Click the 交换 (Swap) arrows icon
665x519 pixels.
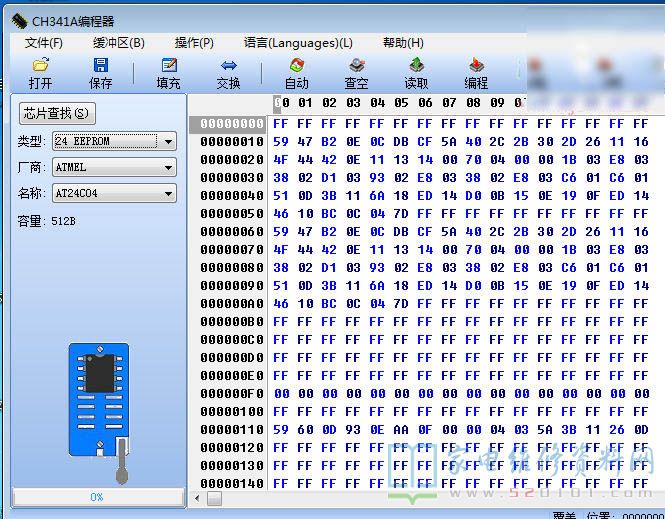tap(228, 66)
